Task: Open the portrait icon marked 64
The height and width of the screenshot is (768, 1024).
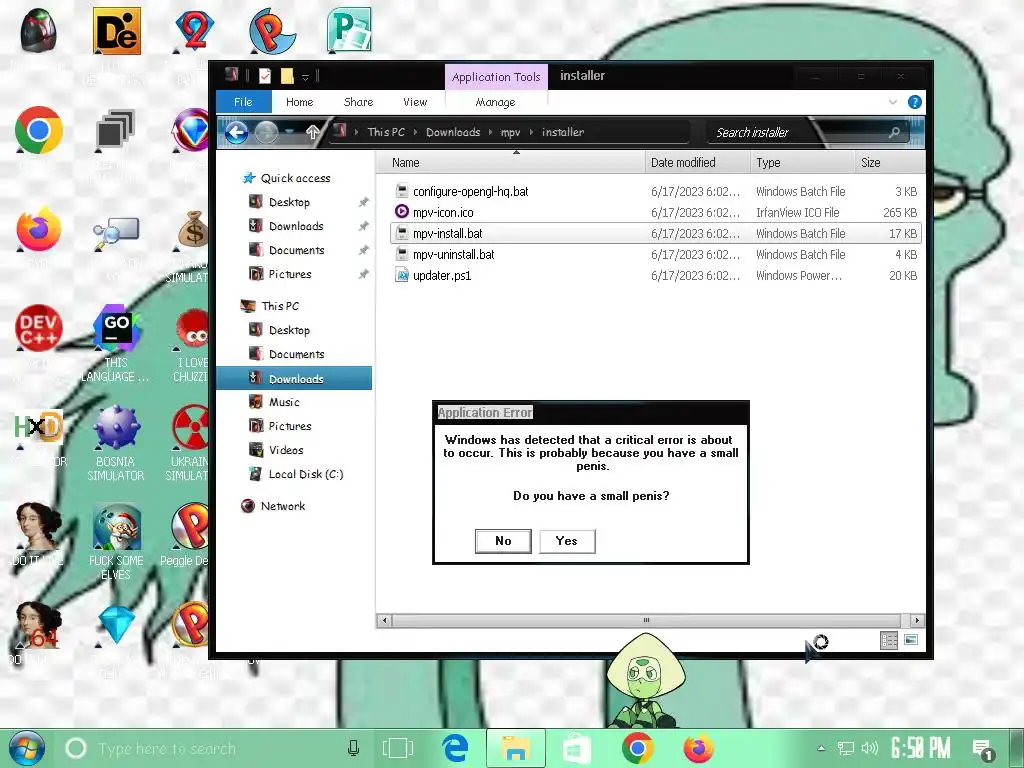Action: (x=39, y=625)
